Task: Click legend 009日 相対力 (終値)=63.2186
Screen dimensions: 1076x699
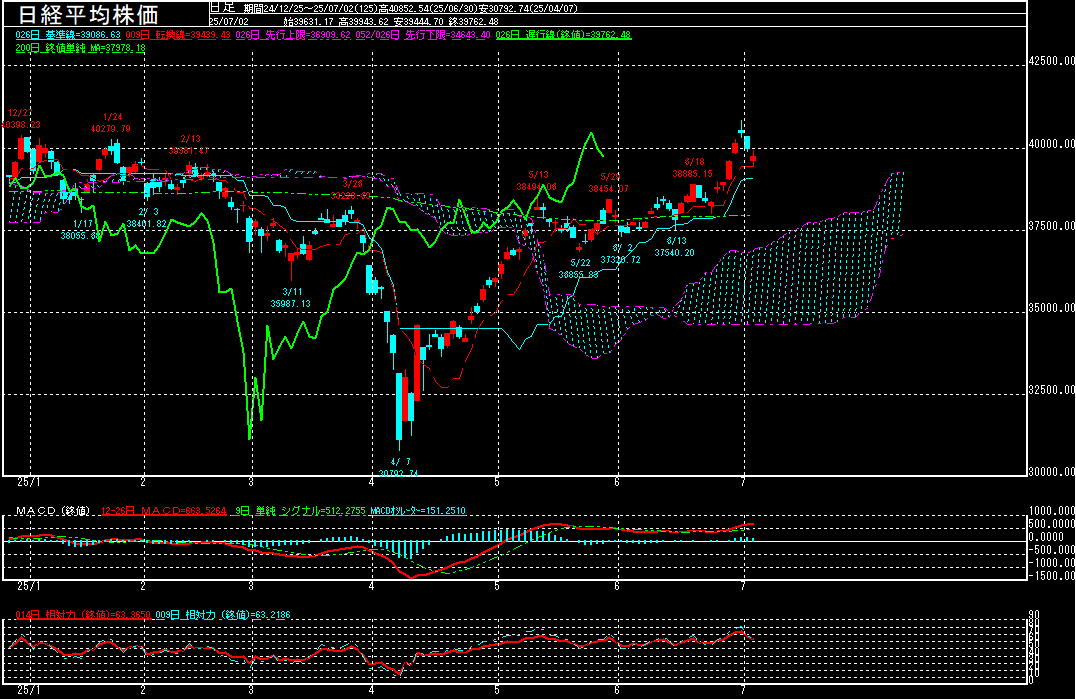Action: 223,615
